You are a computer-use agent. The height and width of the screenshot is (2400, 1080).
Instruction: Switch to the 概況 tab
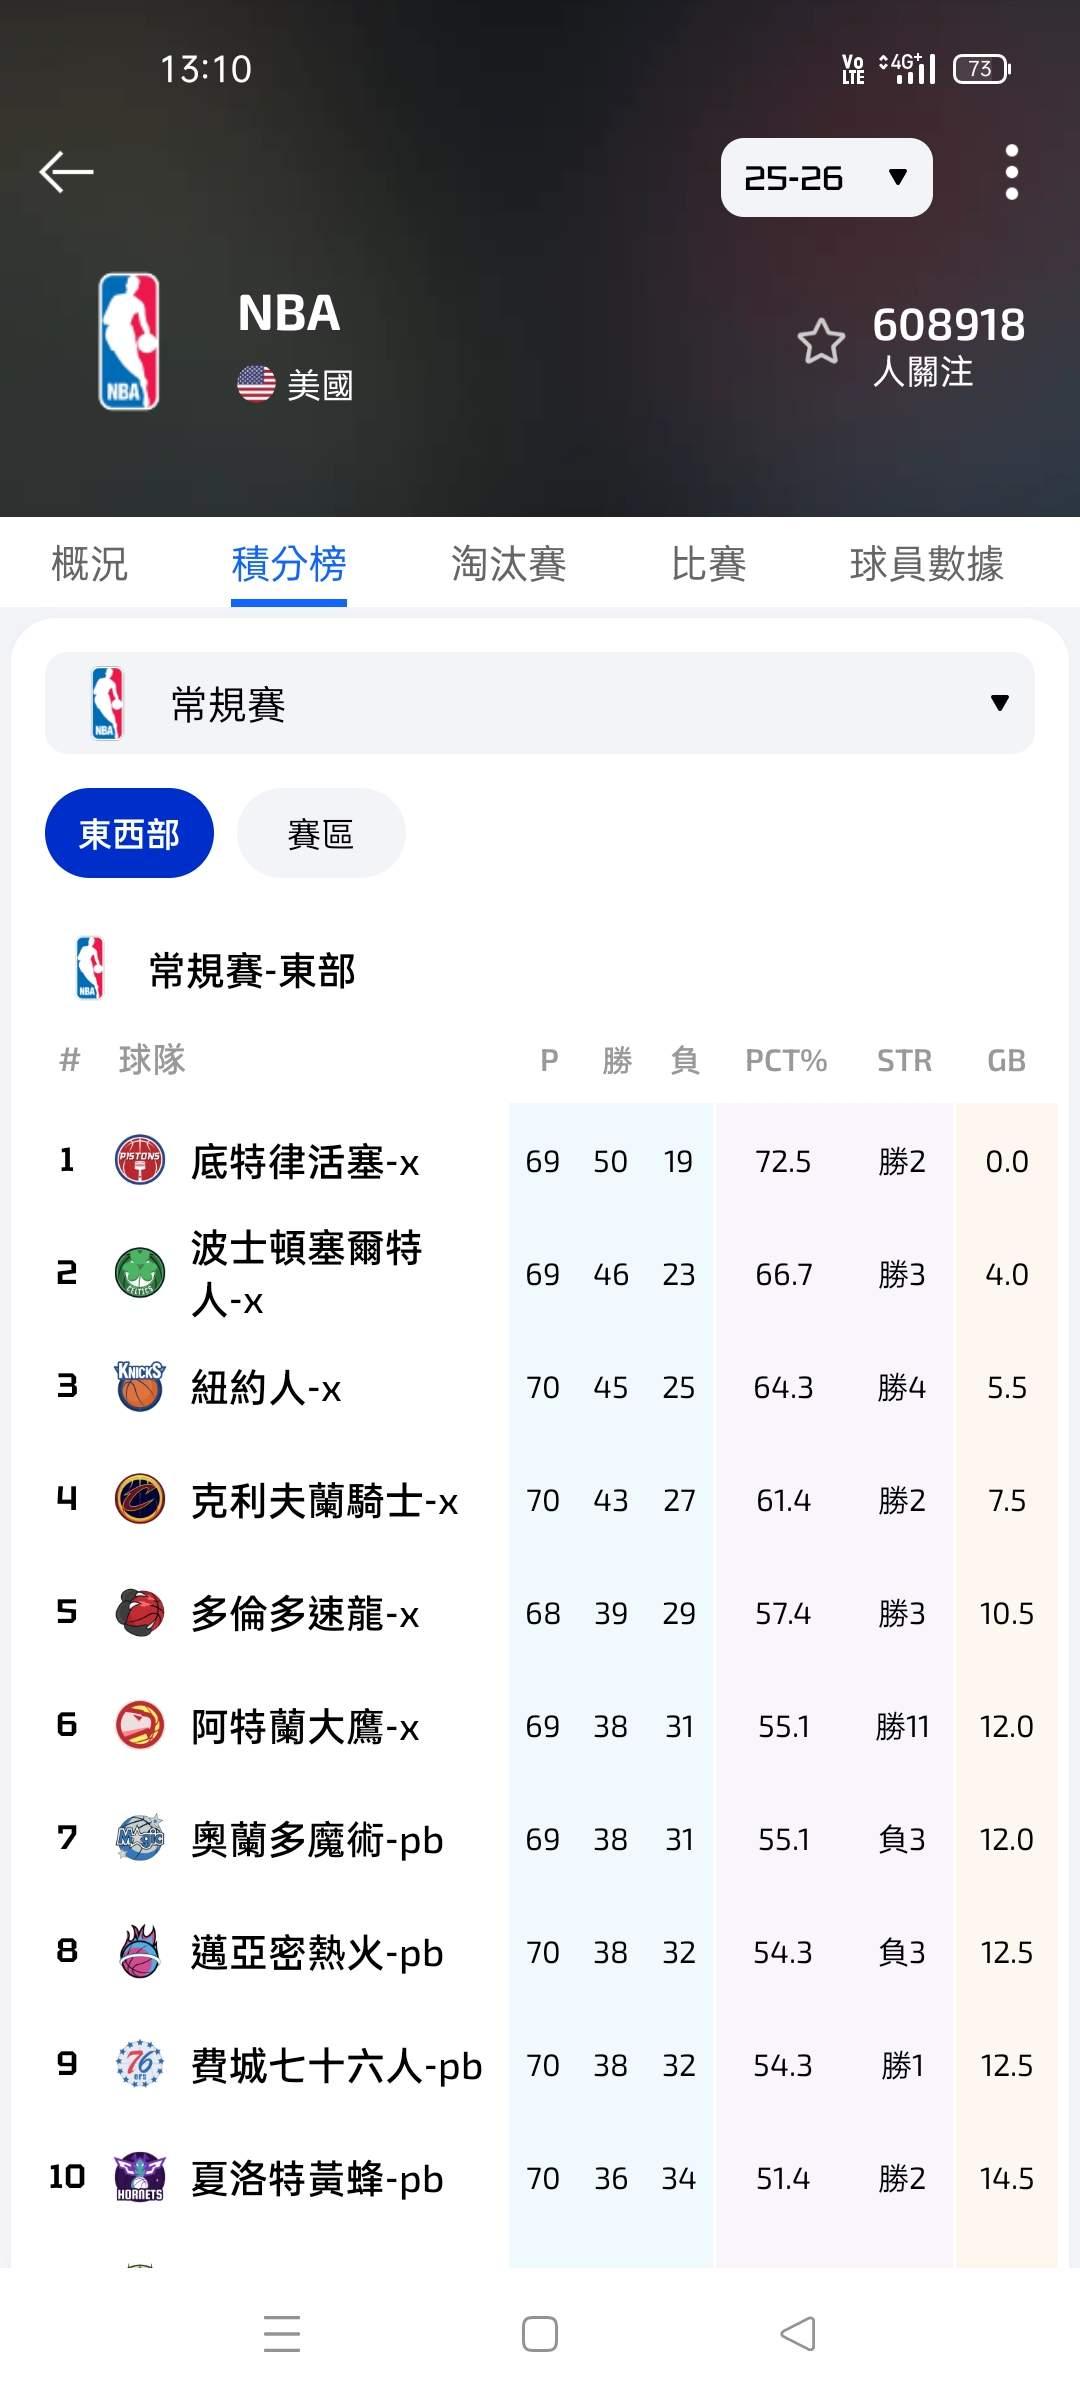90,564
